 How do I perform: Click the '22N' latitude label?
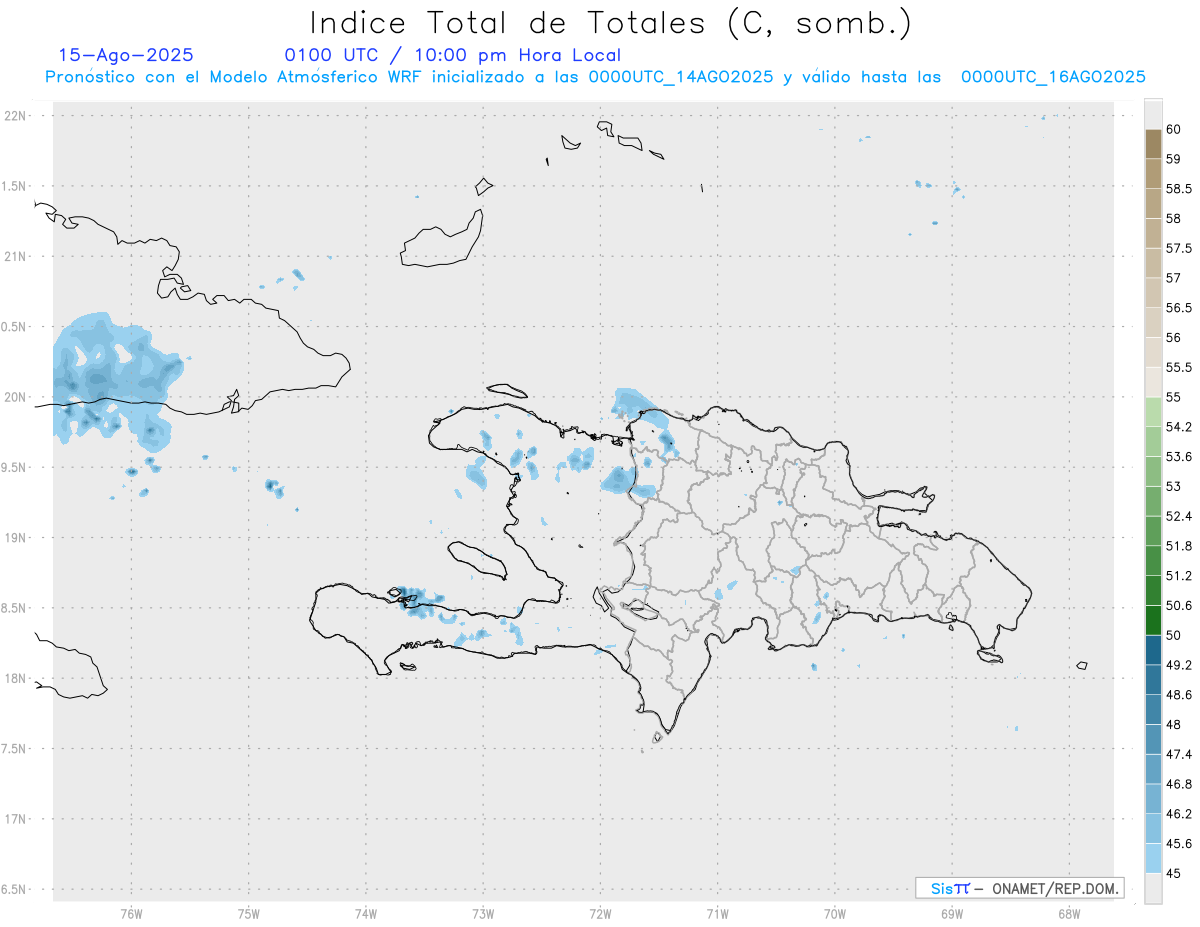coord(16,116)
